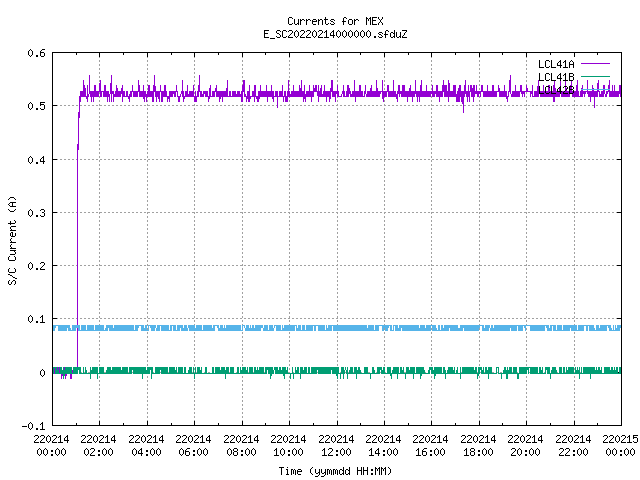Click the chart title 'Currents for MEX'

(335, 21)
